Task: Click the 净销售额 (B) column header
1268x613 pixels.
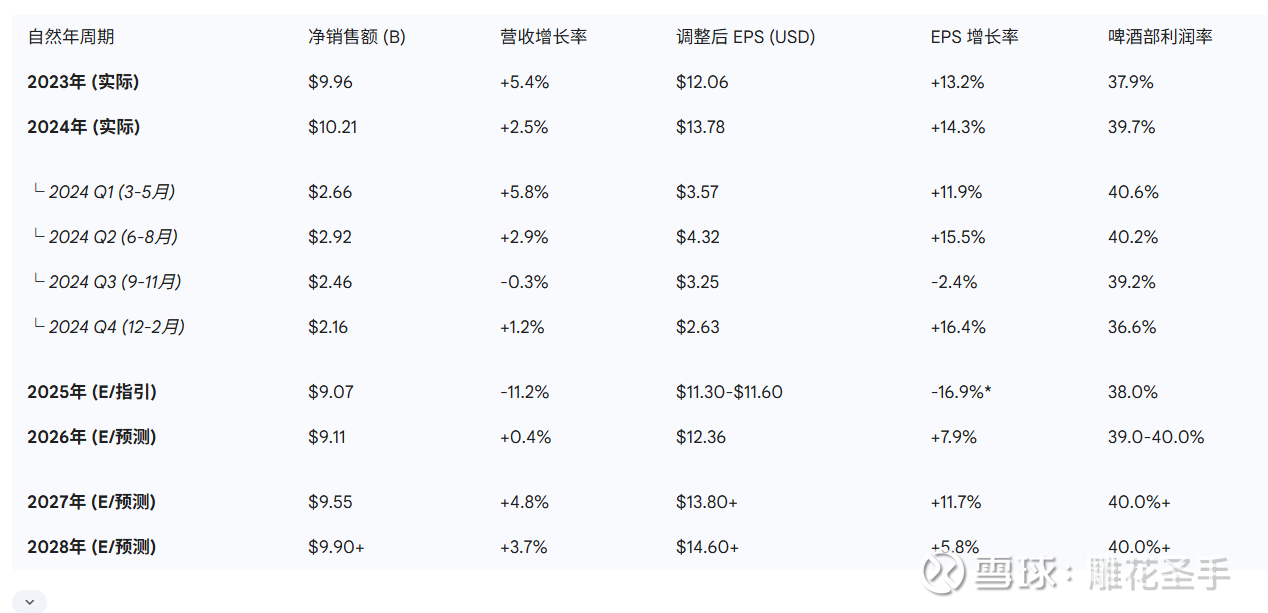Action: tap(357, 37)
